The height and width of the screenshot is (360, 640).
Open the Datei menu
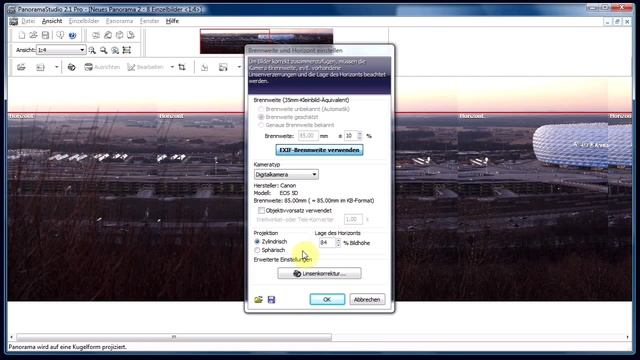click(28, 21)
